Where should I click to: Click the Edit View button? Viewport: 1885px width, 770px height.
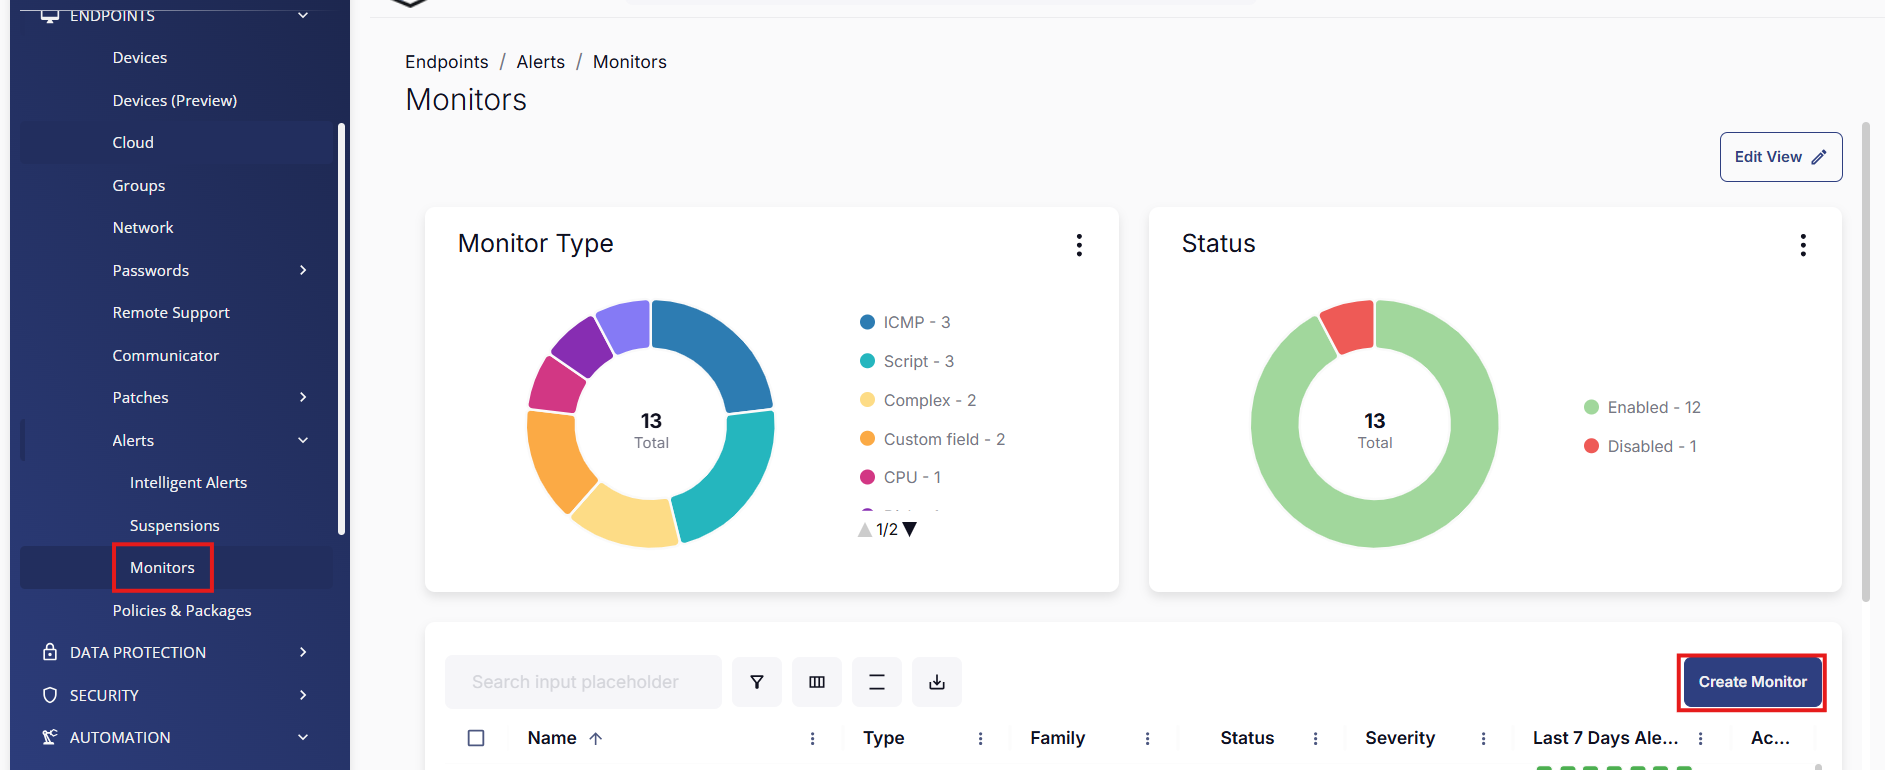1781,157
